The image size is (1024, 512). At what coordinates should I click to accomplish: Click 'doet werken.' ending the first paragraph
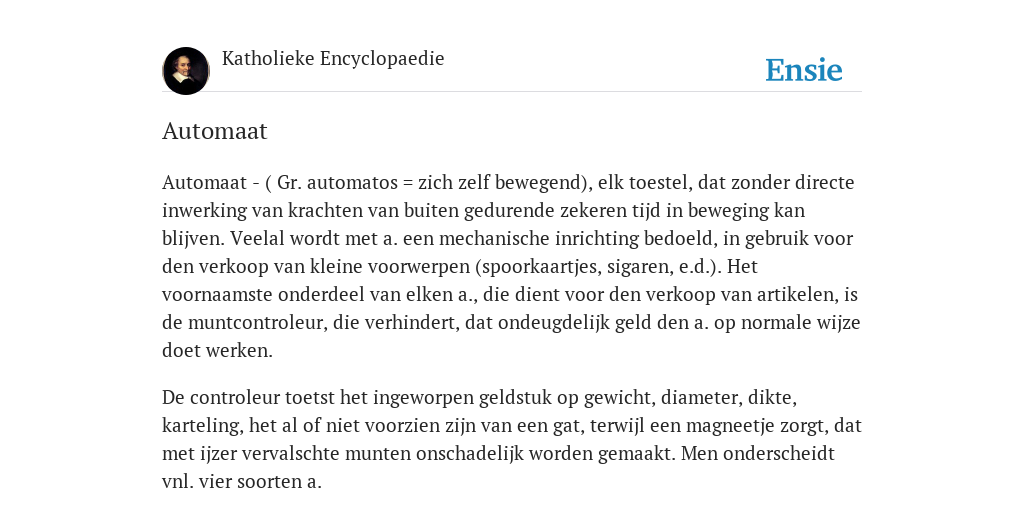217,351
